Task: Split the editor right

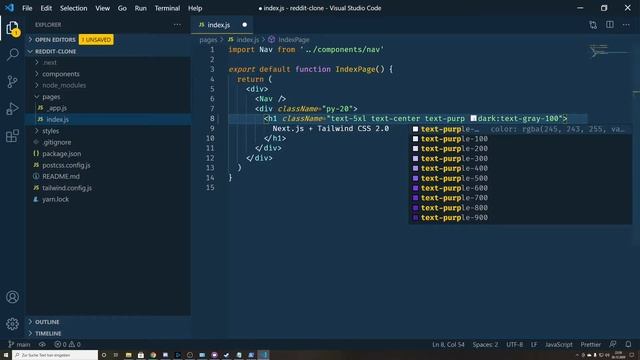Action: click(609, 25)
